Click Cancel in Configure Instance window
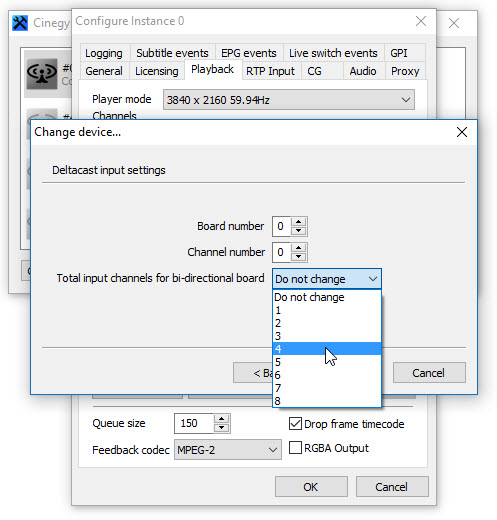Screen dimensions: 497x520 392,487
